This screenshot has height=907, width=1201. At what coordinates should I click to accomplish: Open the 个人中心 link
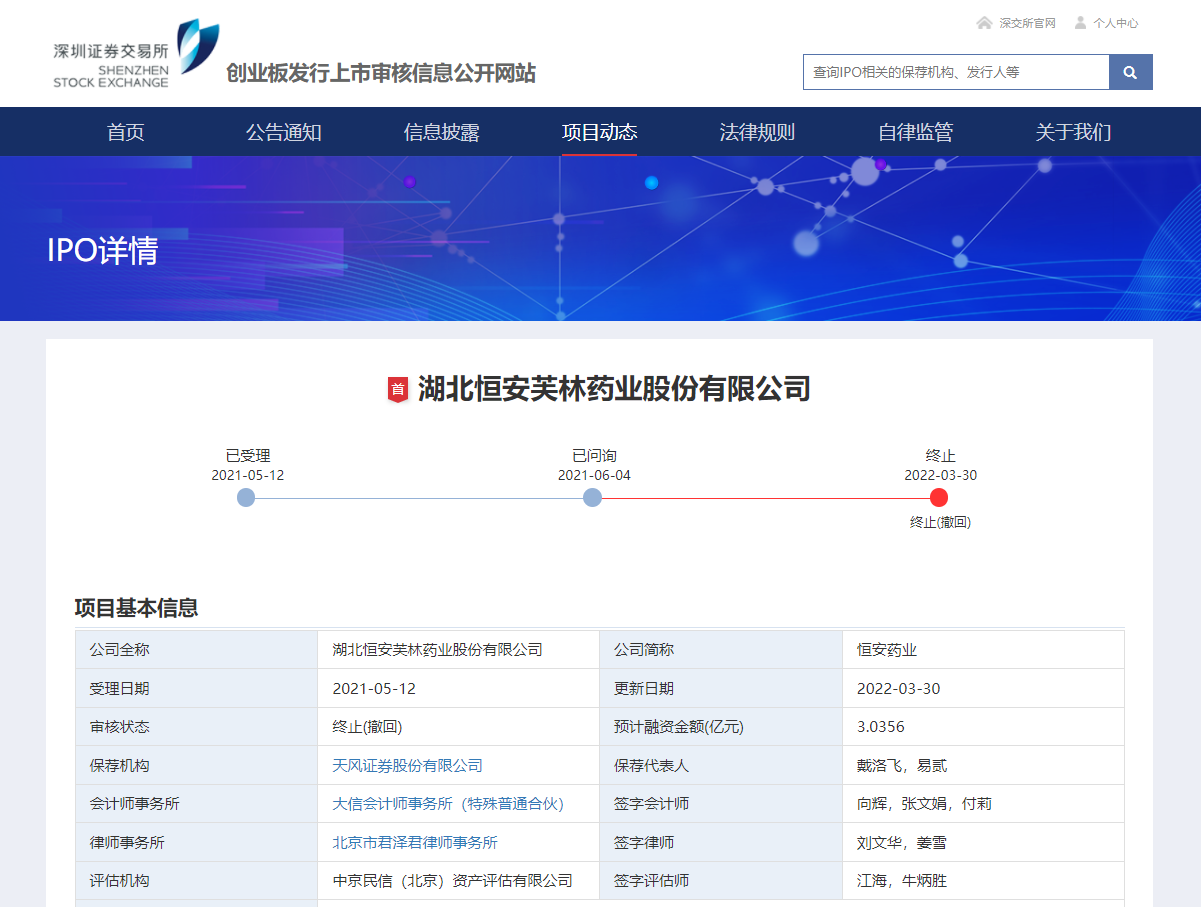click(x=1115, y=23)
